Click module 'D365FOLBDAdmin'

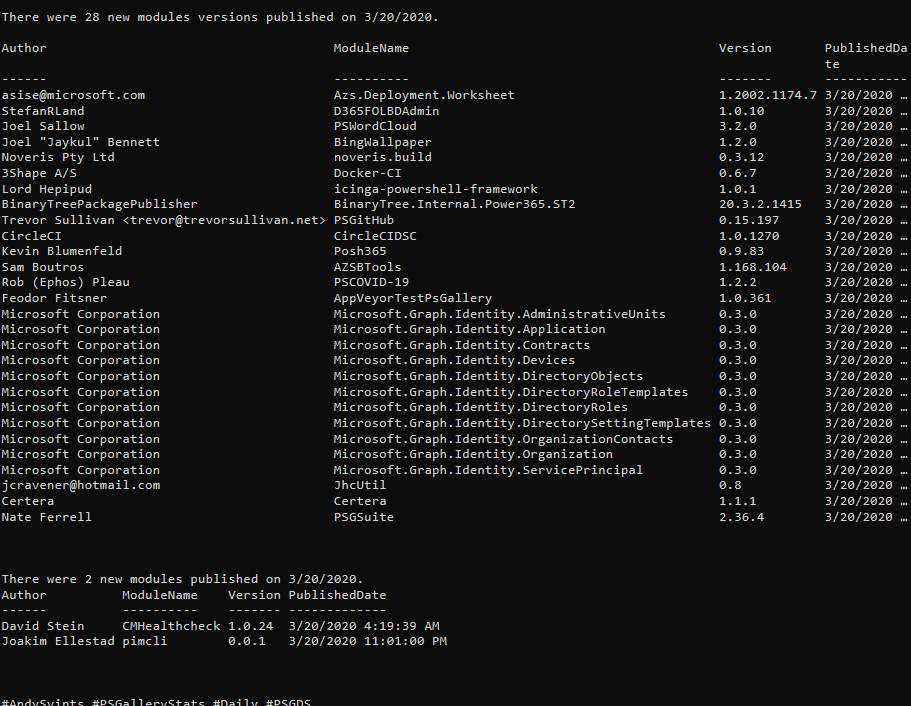tap(386, 111)
